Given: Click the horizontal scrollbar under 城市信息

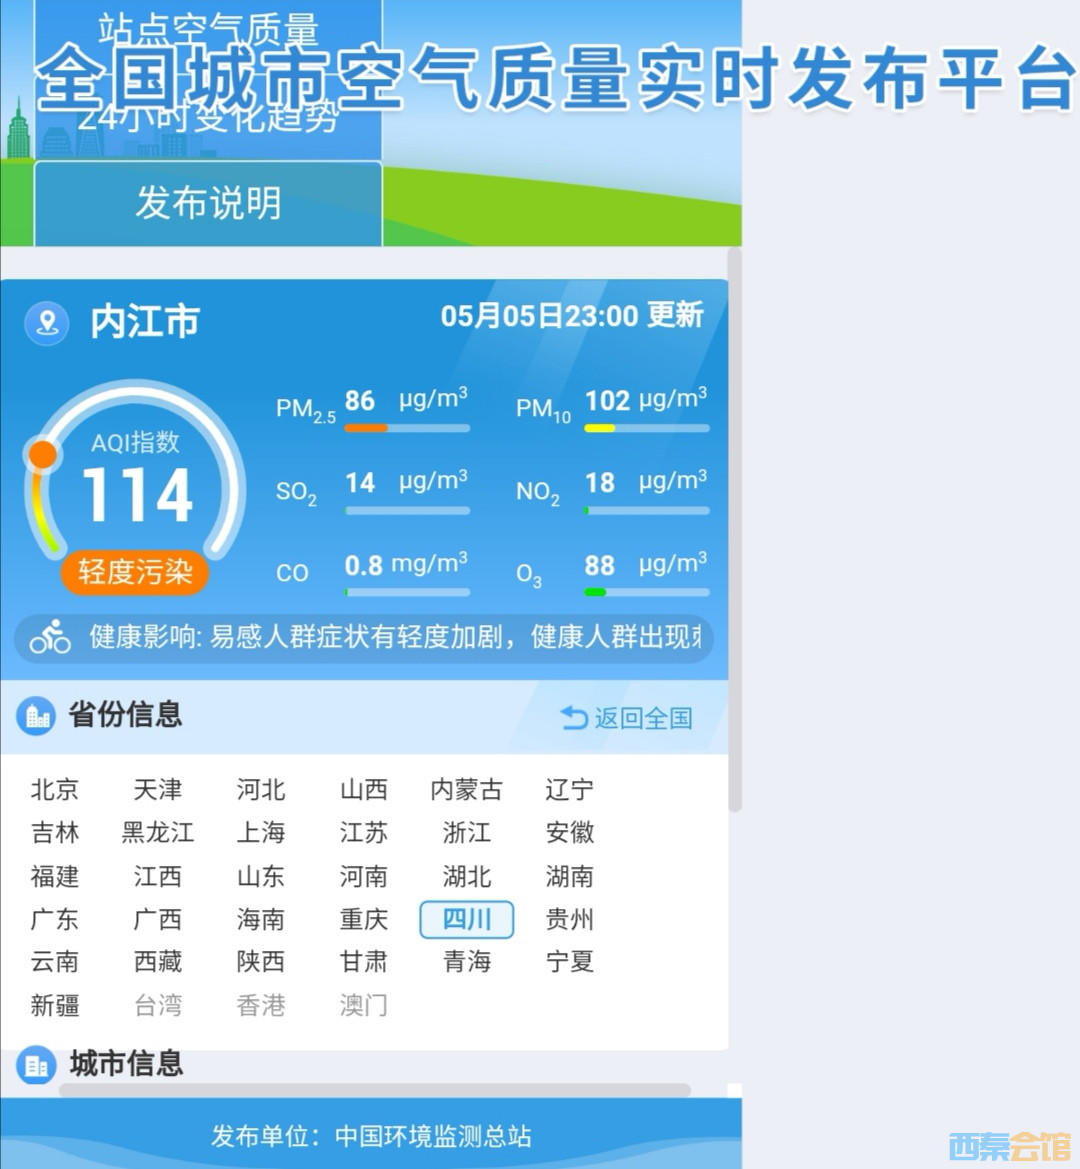Looking at the screenshot, I should pyautogui.click(x=375, y=1090).
